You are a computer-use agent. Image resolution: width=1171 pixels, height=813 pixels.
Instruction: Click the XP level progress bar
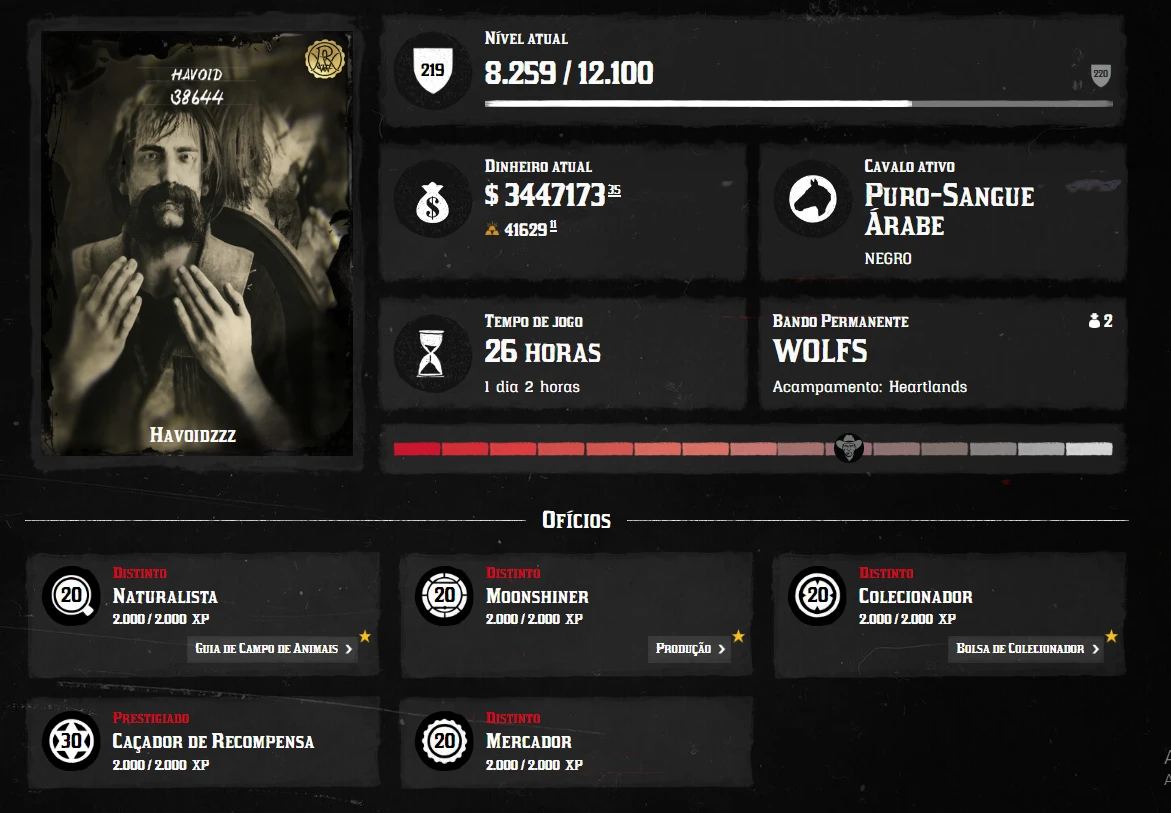798,104
